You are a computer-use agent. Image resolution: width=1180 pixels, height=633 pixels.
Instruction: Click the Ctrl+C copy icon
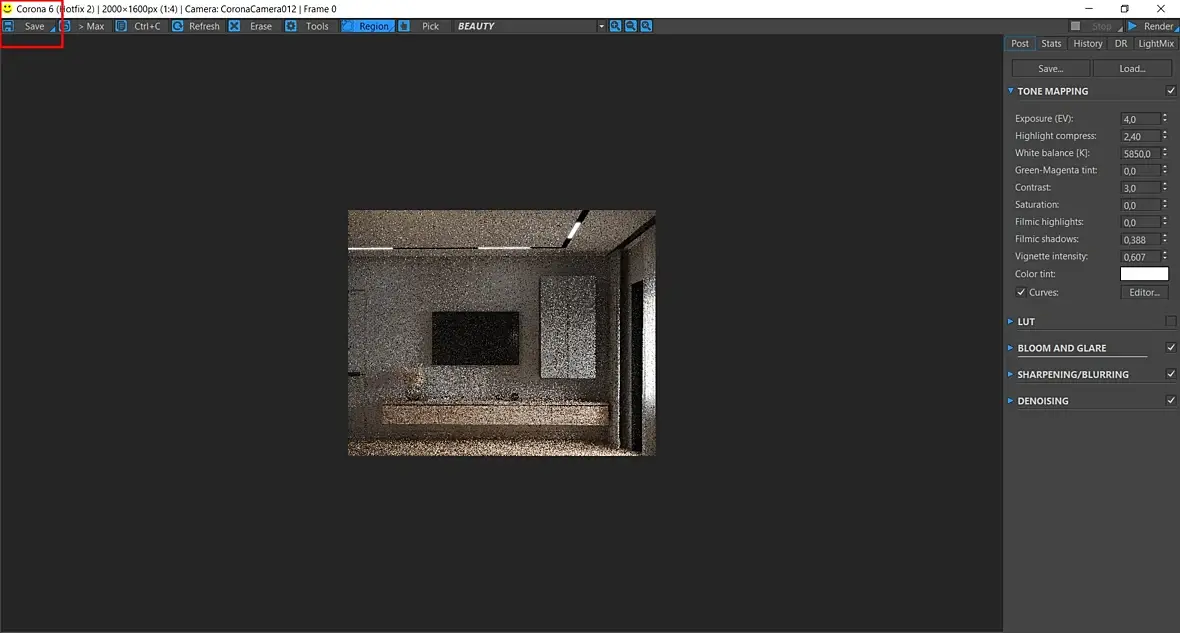(121, 26)
